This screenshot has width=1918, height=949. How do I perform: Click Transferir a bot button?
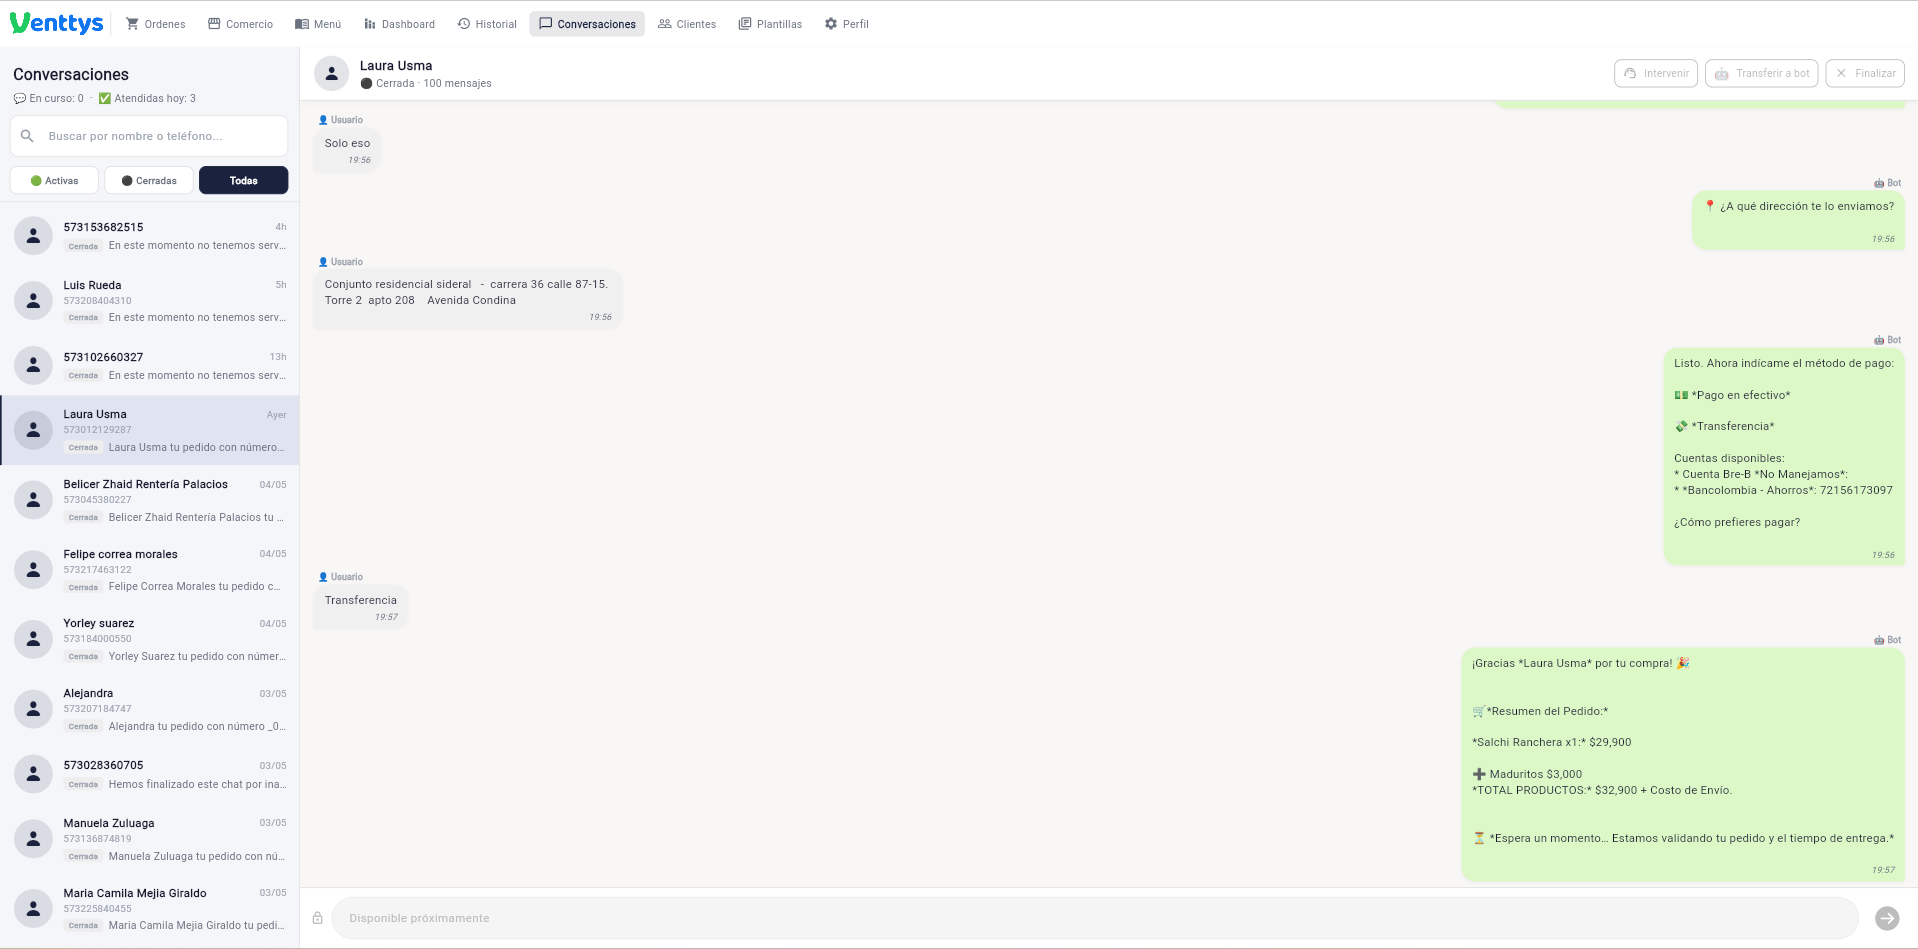click(x=1761, y=73)
